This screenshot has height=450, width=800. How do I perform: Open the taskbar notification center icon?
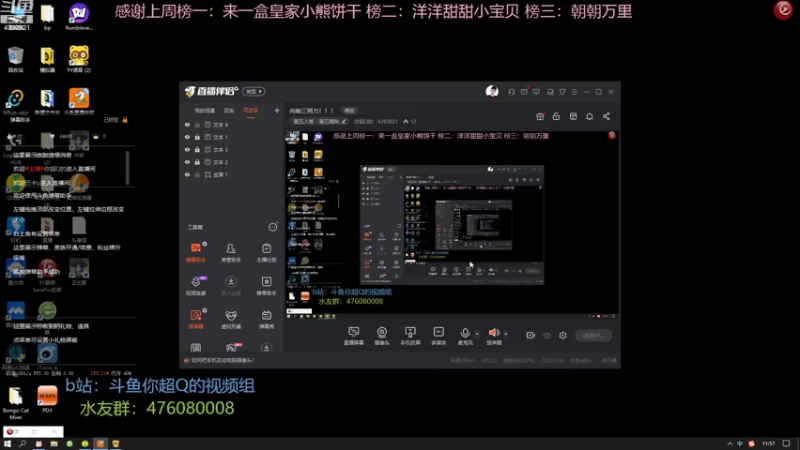[787, 444]
